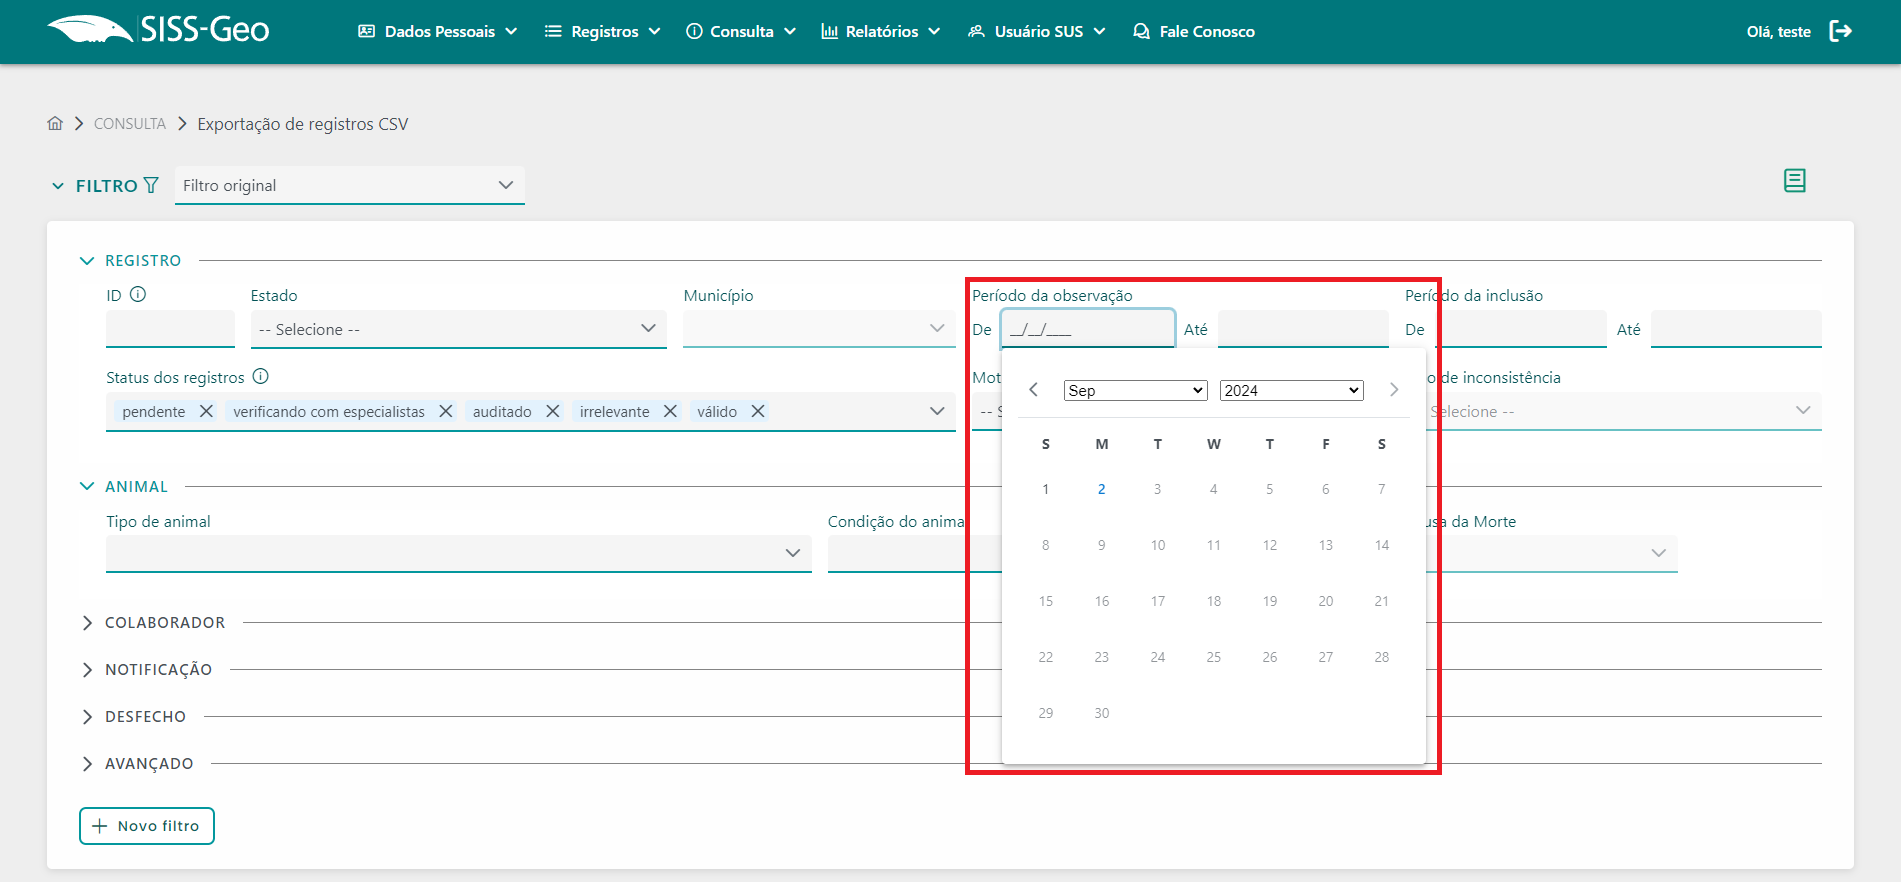Open the document/manual icon at top right

pos(1794,181)
